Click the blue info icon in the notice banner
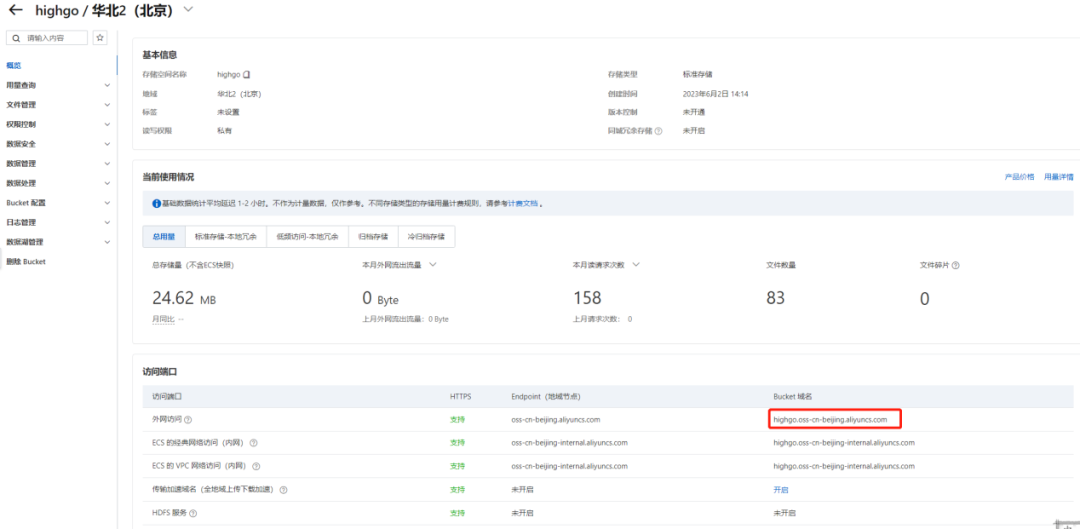 tap(156, 204)
